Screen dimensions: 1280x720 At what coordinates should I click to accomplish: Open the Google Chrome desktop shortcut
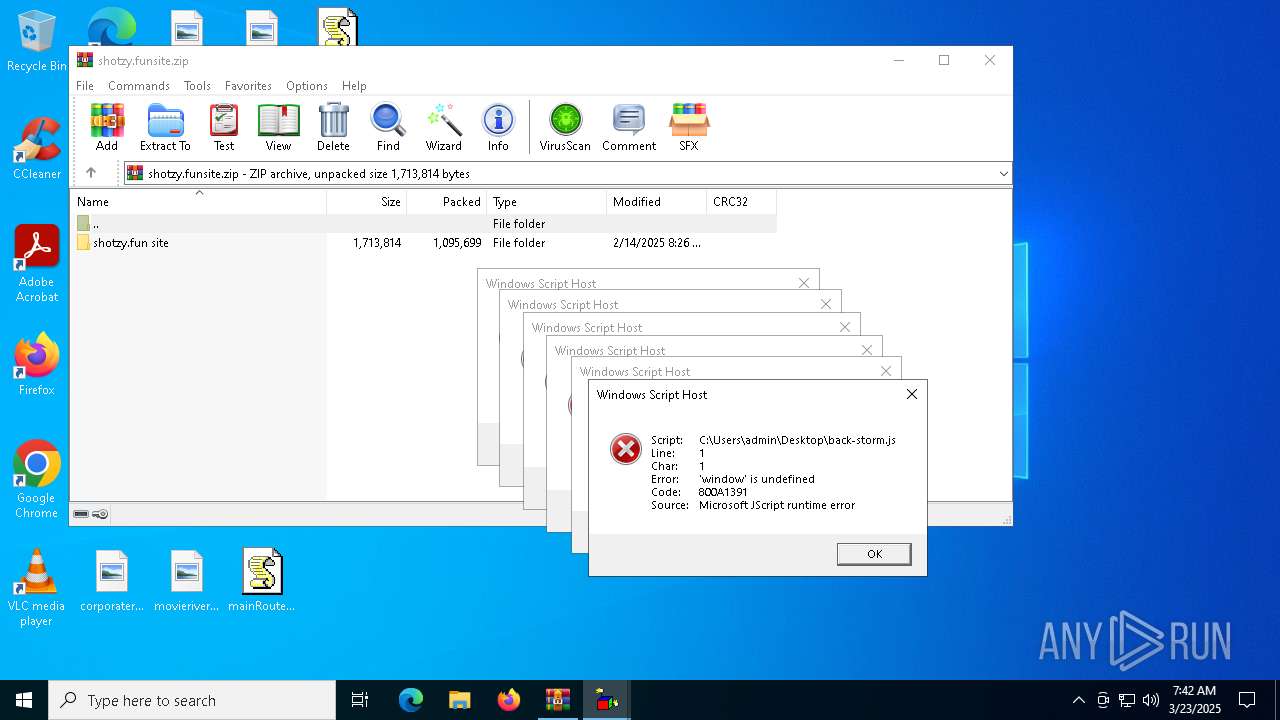[37, 480]
